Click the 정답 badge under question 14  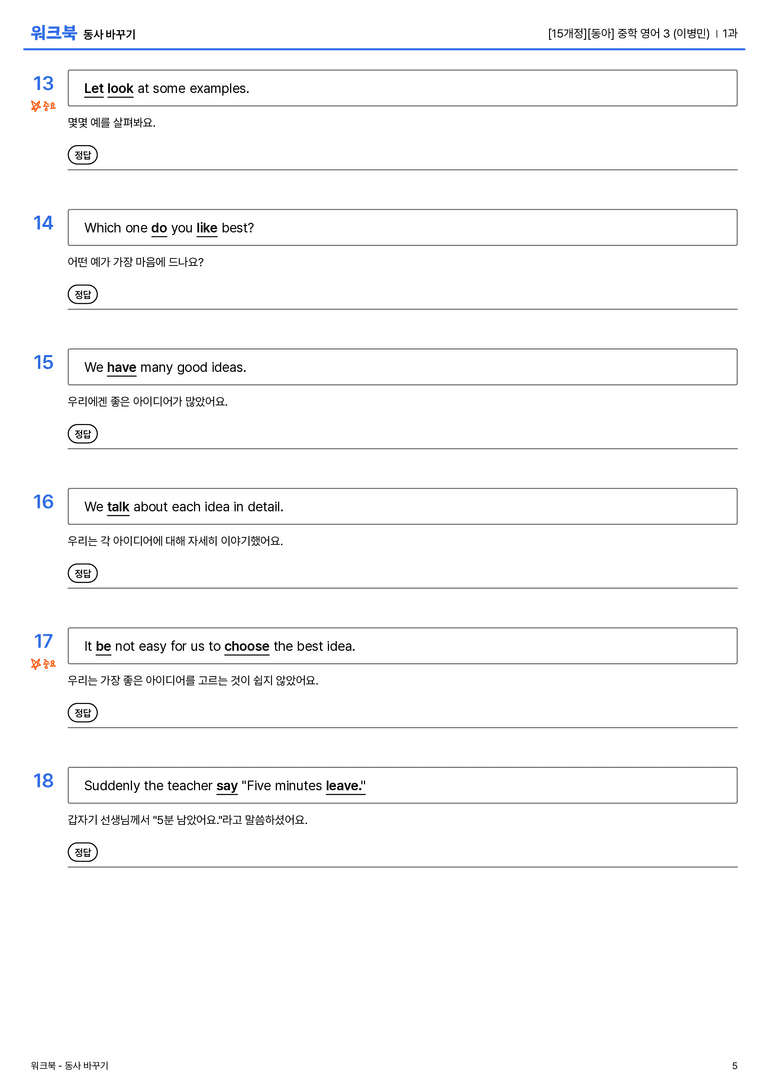pyautogui.click(x=82, y=294)
